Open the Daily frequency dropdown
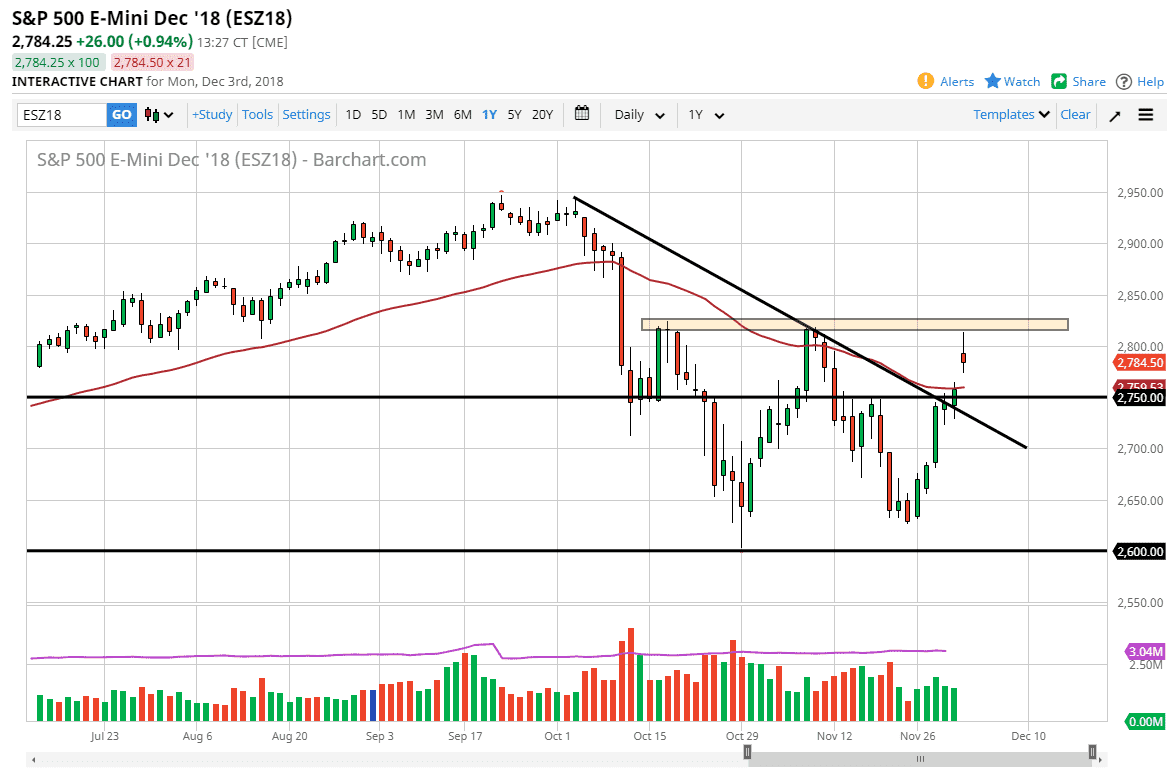1170x775 pixels. coord(640,115)
